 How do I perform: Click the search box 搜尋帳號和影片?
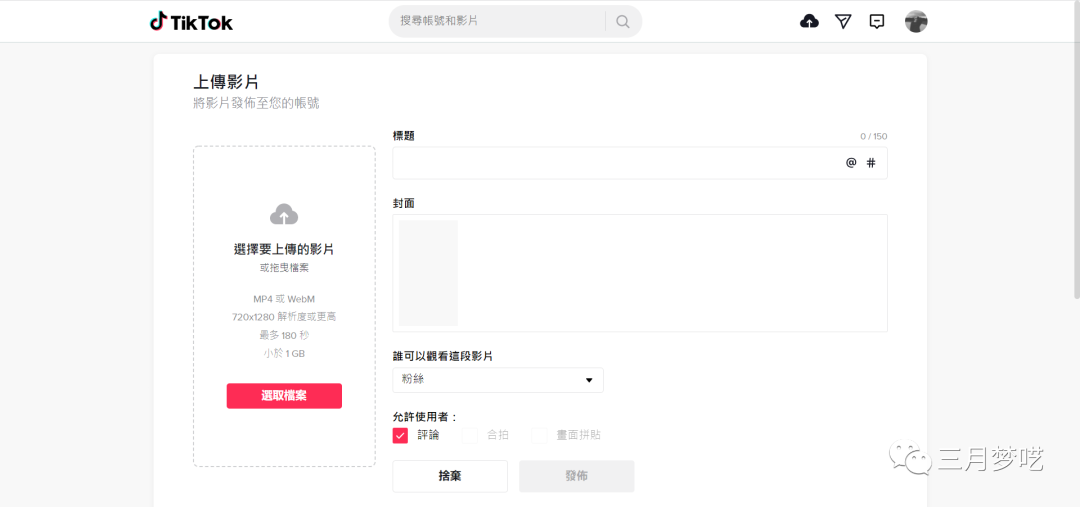coord(495,21)
